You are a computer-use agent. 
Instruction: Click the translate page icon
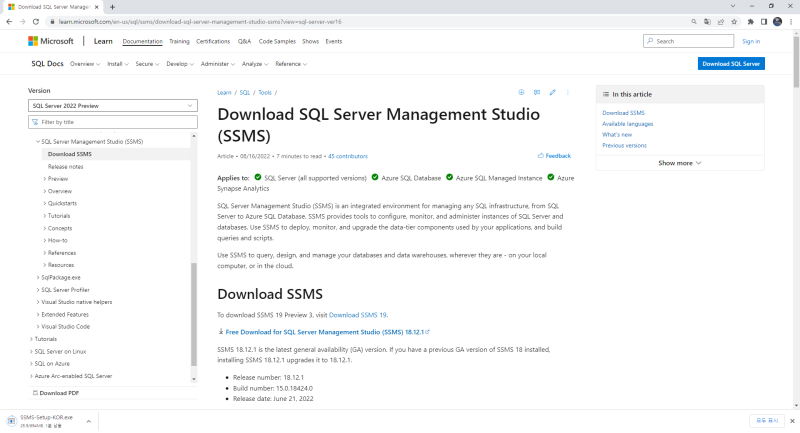click(707, 22)
